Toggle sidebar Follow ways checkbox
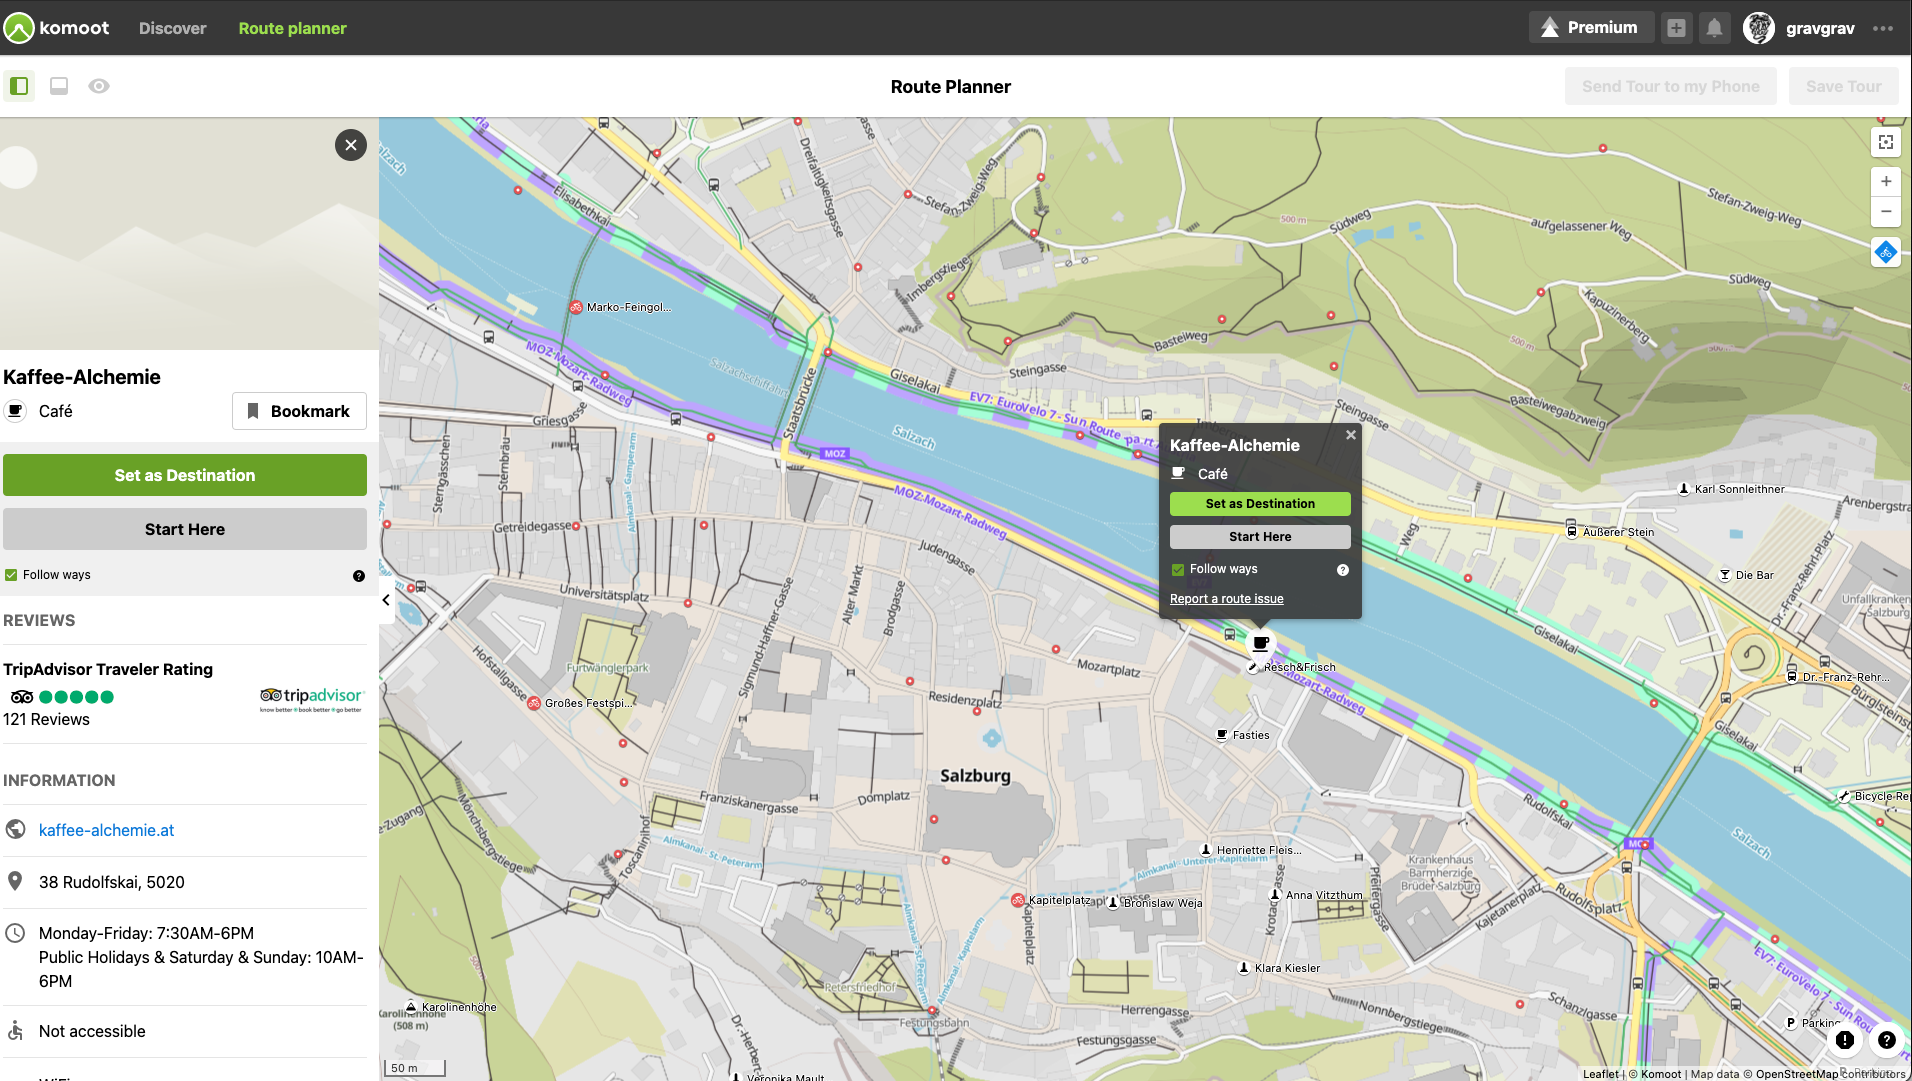This screenshot has height=1081, width=1912. (11, 575)
